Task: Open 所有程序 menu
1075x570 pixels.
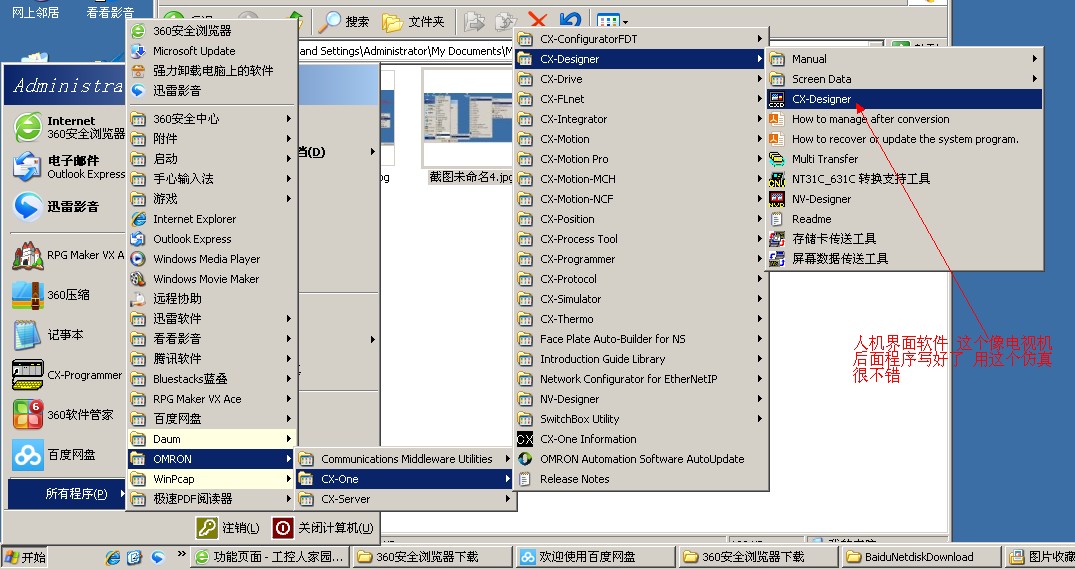Action: pyautogui.click(x=75, y=494)
